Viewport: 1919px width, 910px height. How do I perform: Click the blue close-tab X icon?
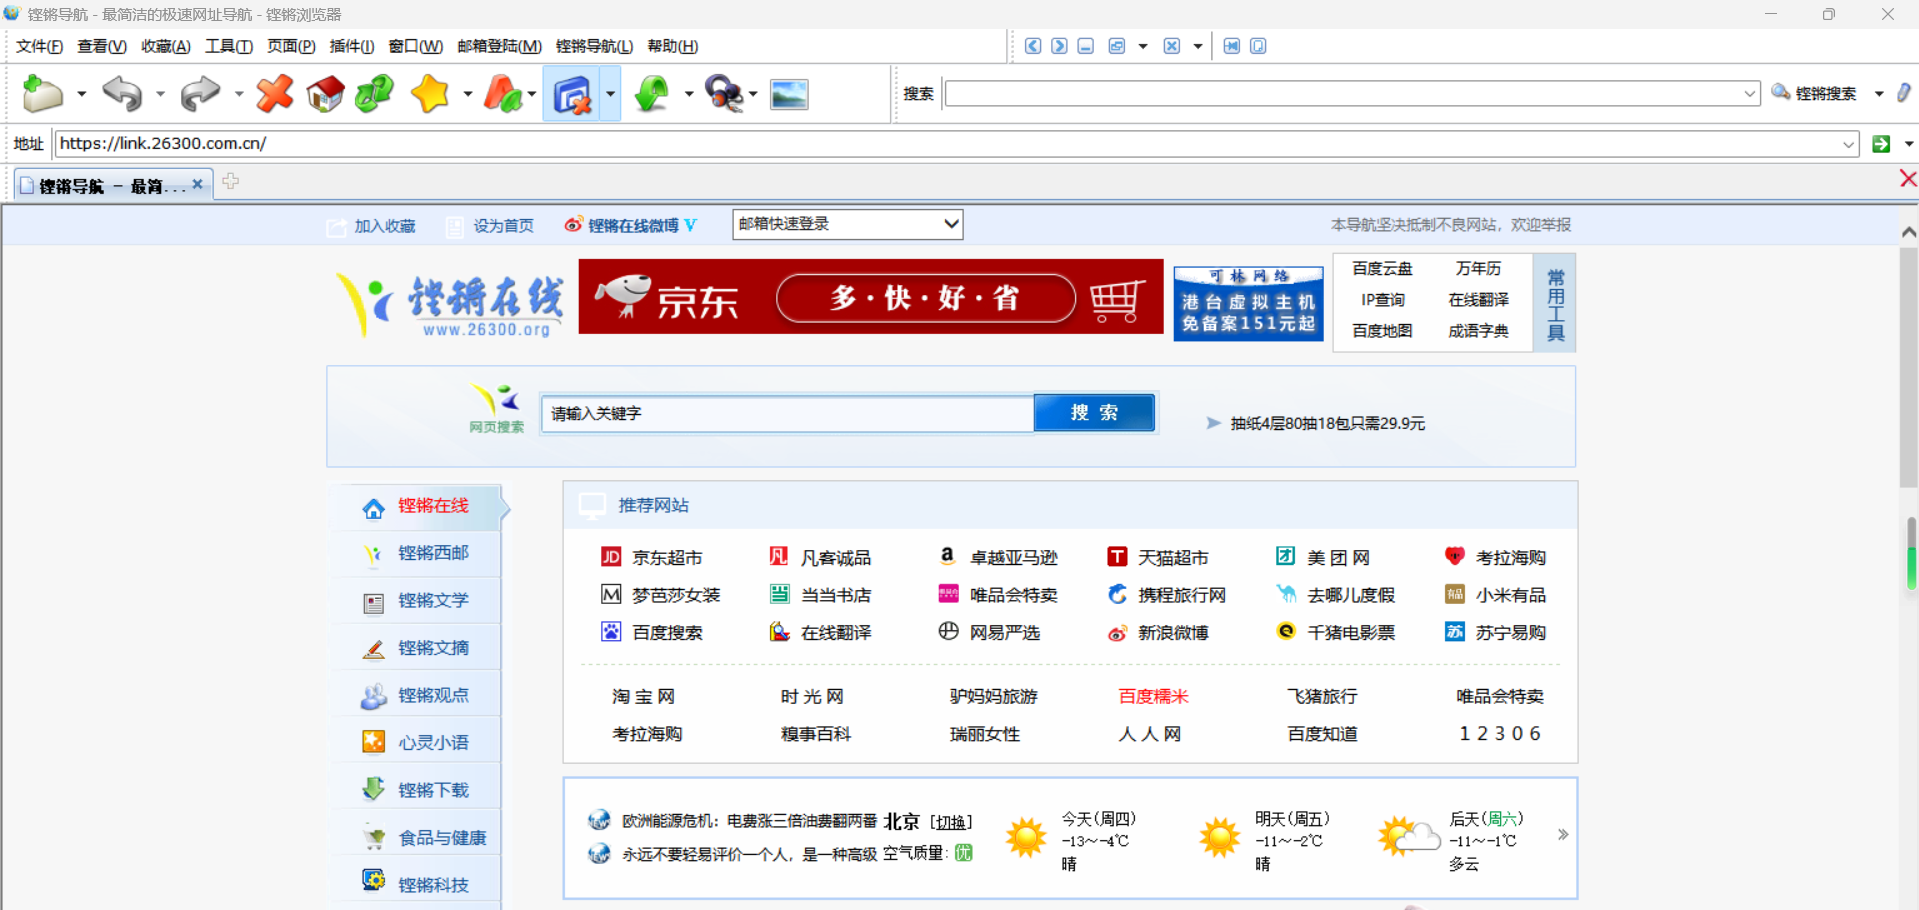(x=1172, y=46)
